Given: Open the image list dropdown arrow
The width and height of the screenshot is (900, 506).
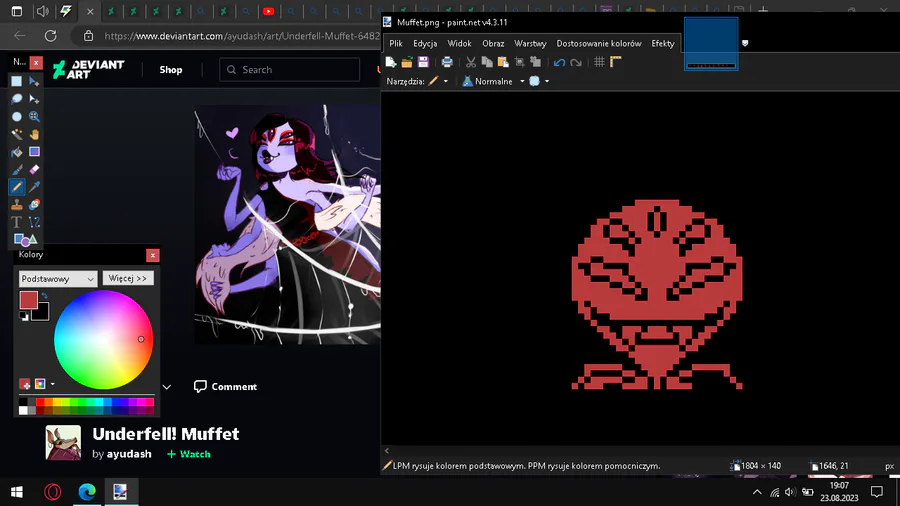Looking at the screenshot, I should (x=745, y=43).
